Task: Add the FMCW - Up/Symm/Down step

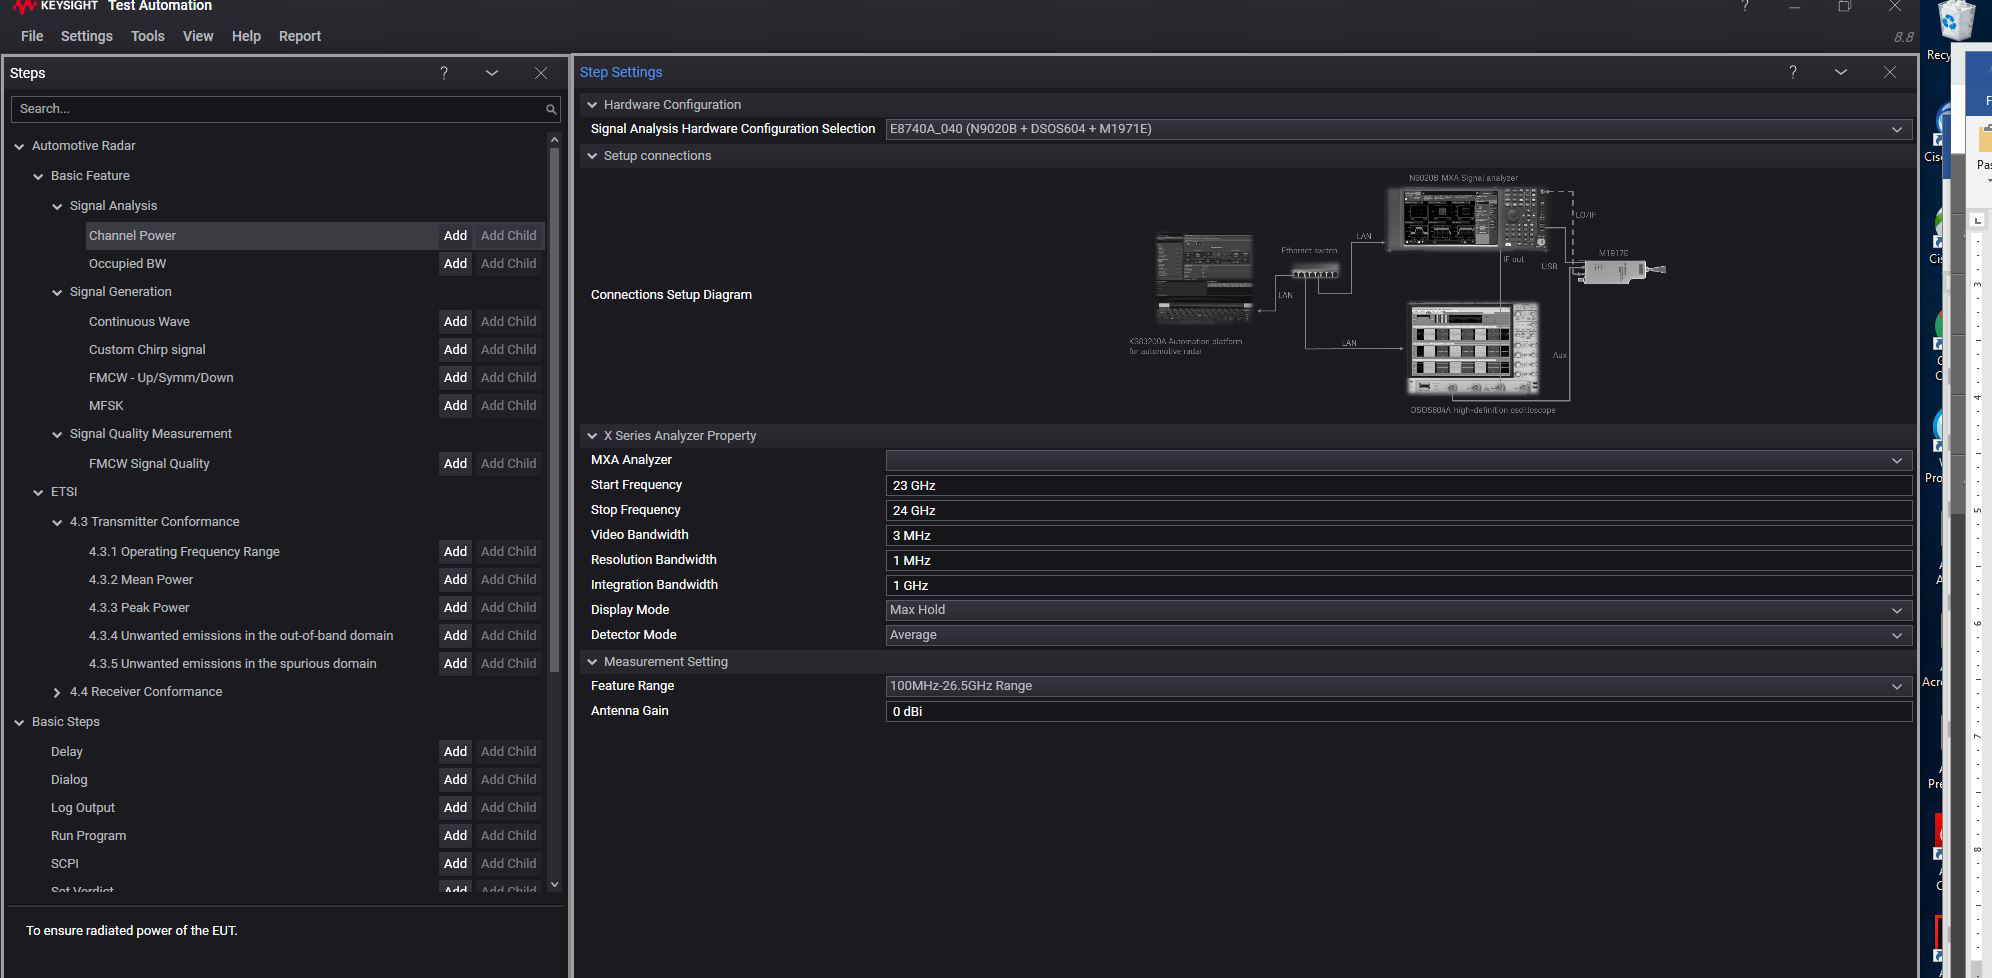Action: pos(455,378)
